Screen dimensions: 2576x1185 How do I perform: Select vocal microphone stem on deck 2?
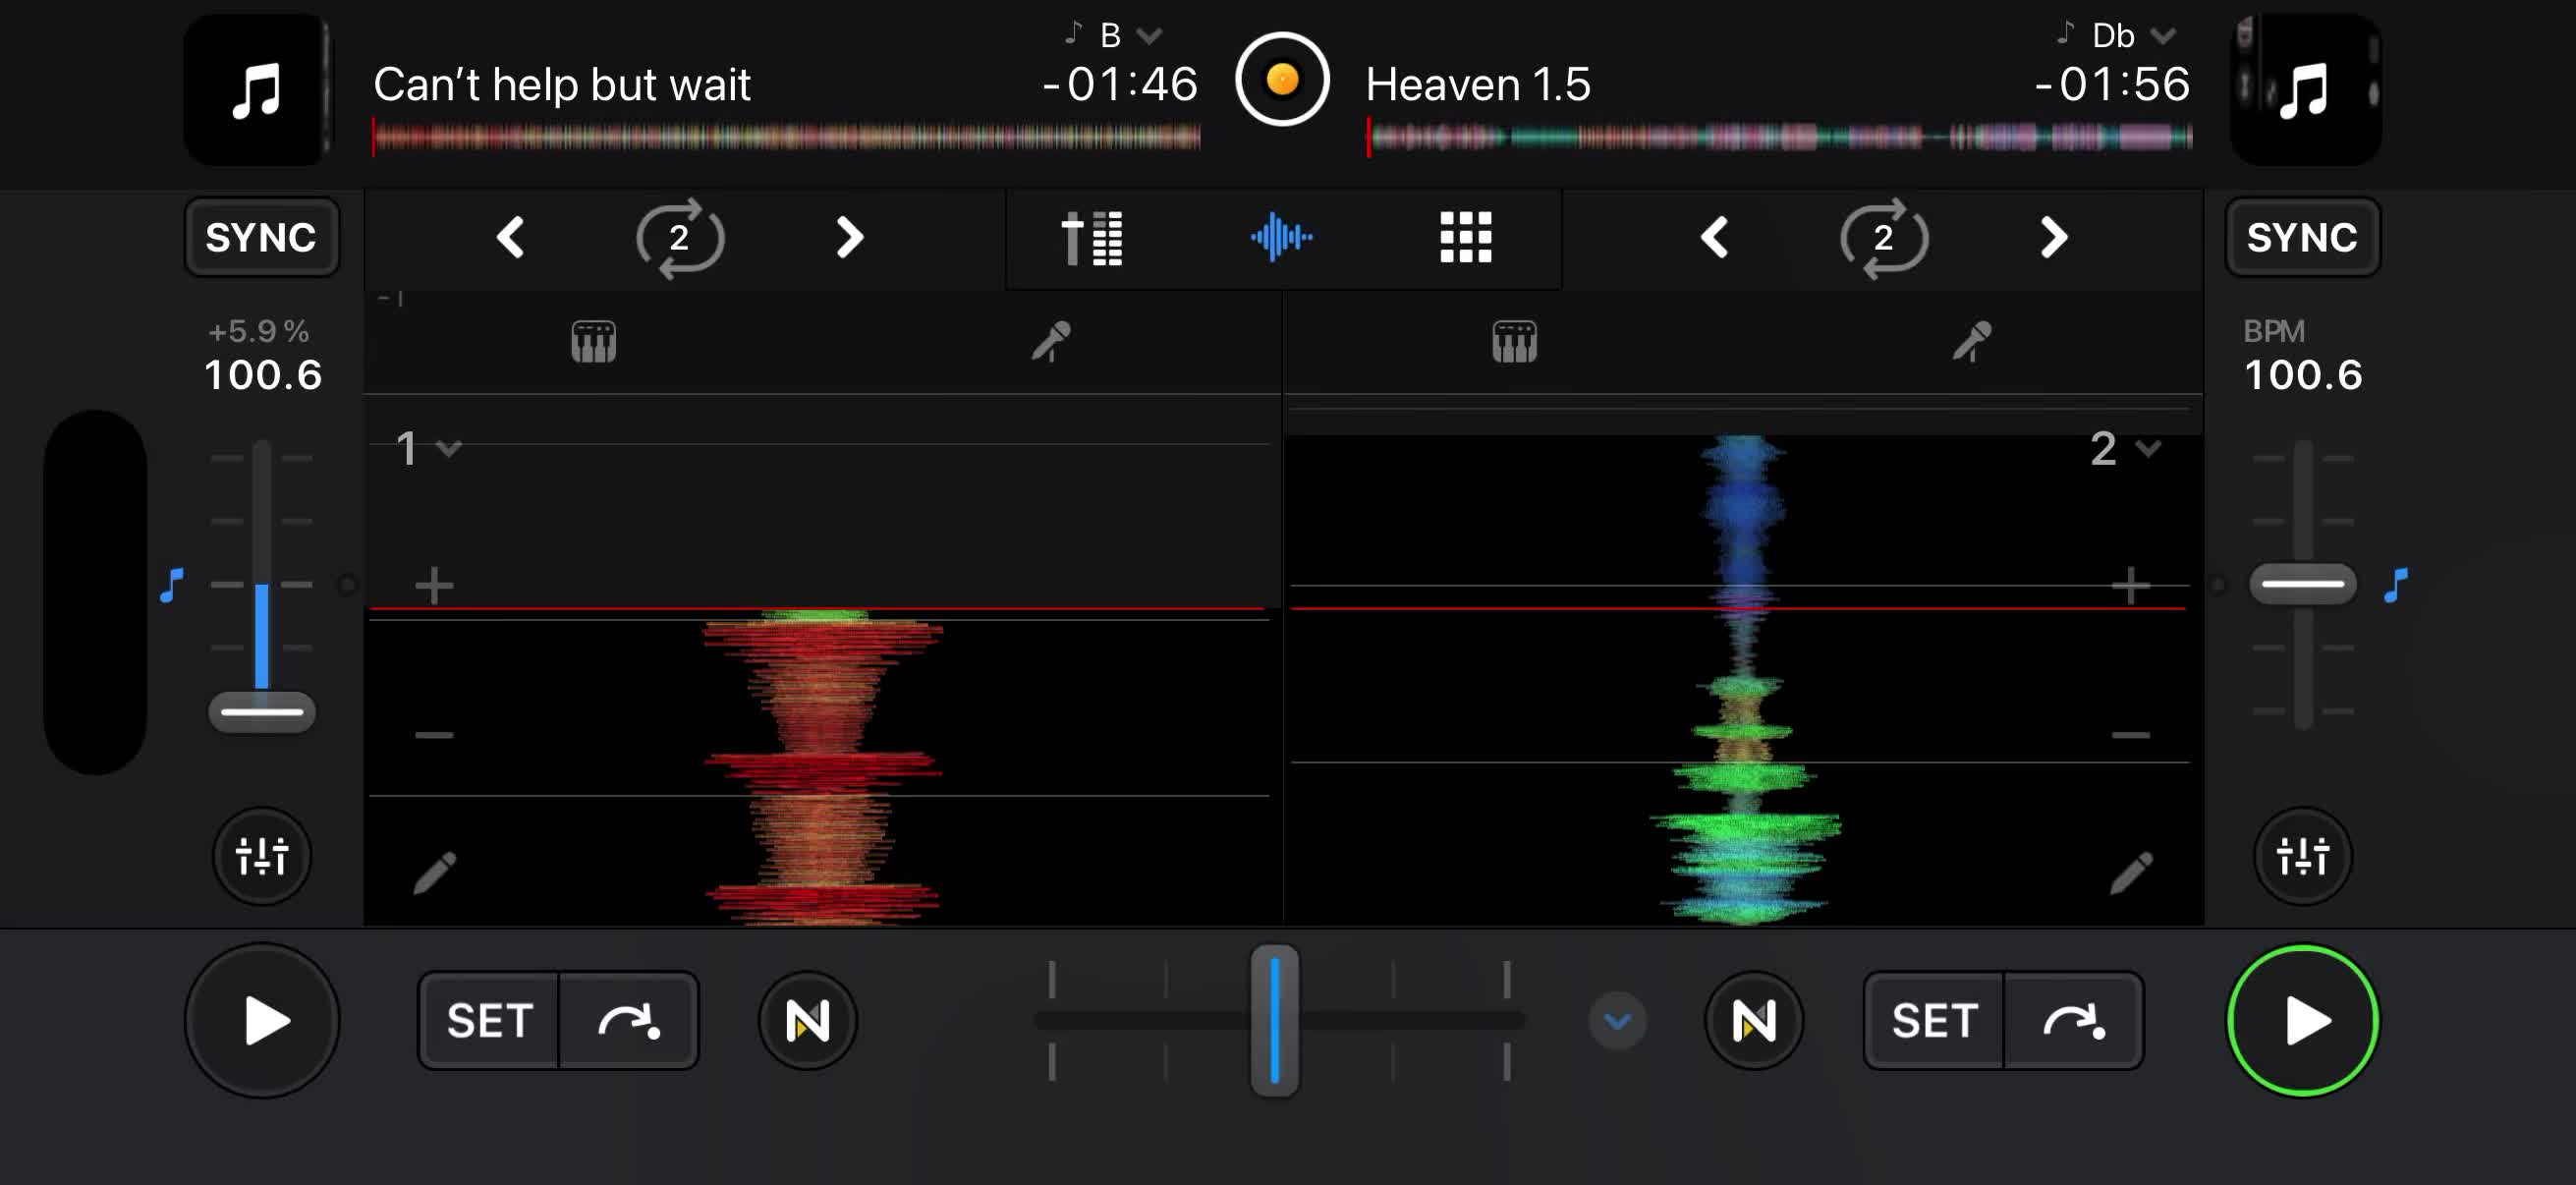coord(1972,341)
